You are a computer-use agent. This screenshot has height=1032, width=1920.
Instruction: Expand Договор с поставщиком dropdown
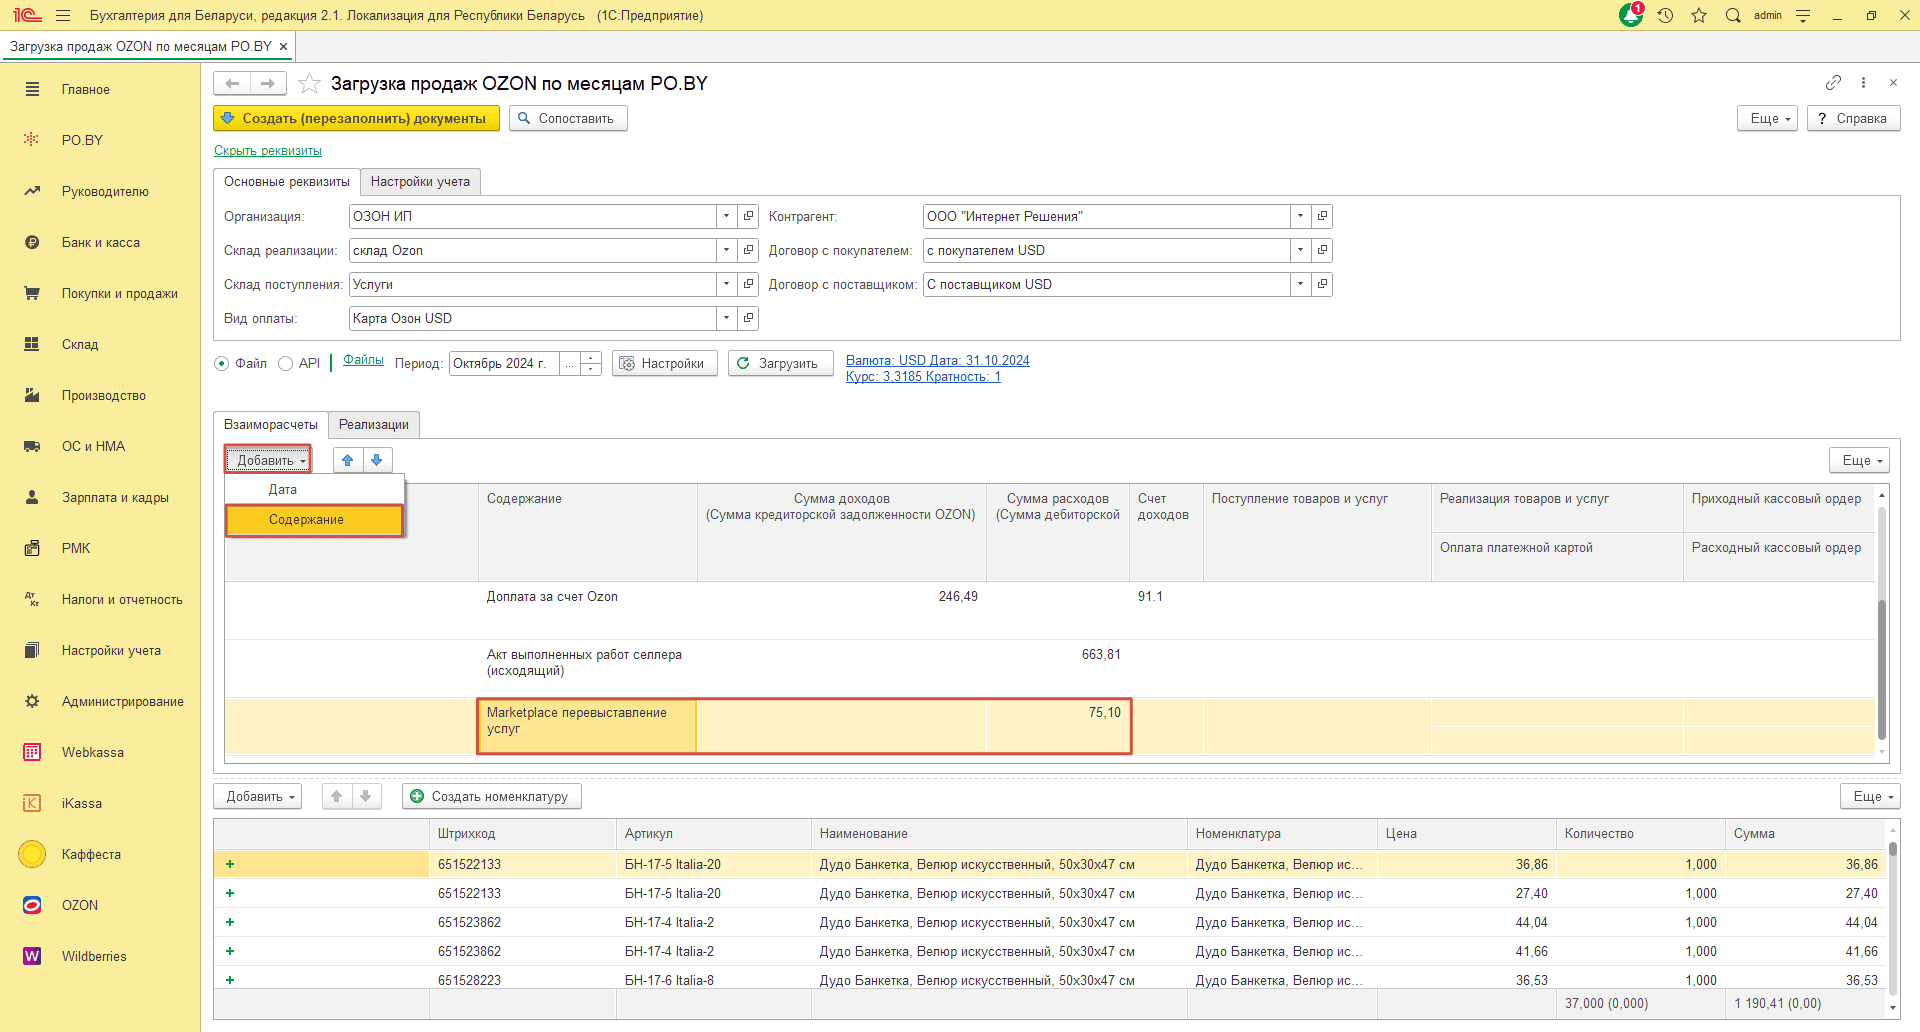[x=1300, y=284]
